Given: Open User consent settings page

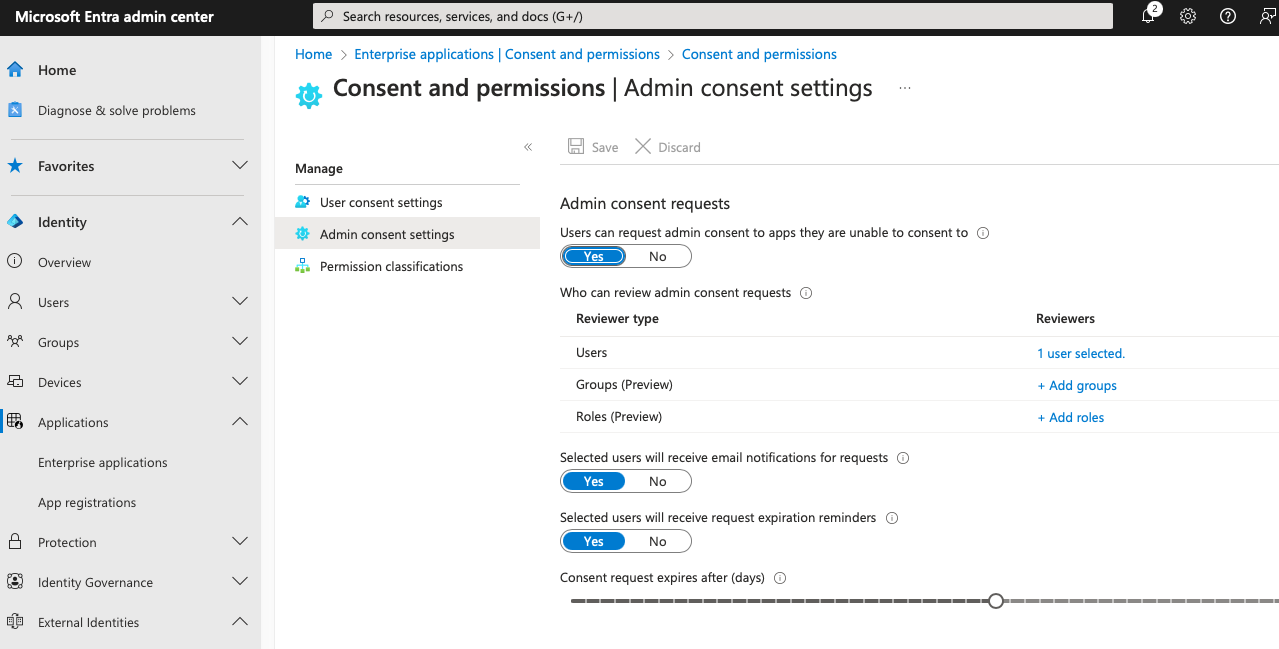Looking at the screenshot, I should tap(381, 202).
